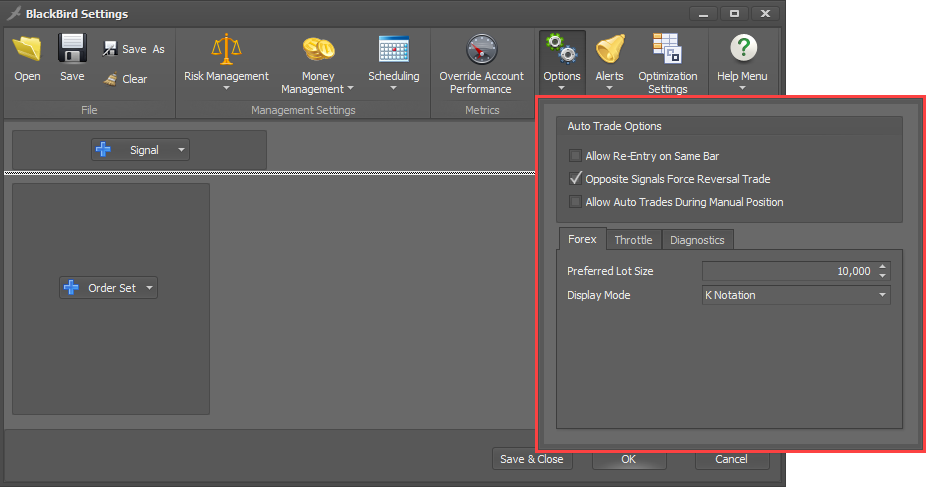
Task: Click the Display Mode label
Action: tap(599, 295)
